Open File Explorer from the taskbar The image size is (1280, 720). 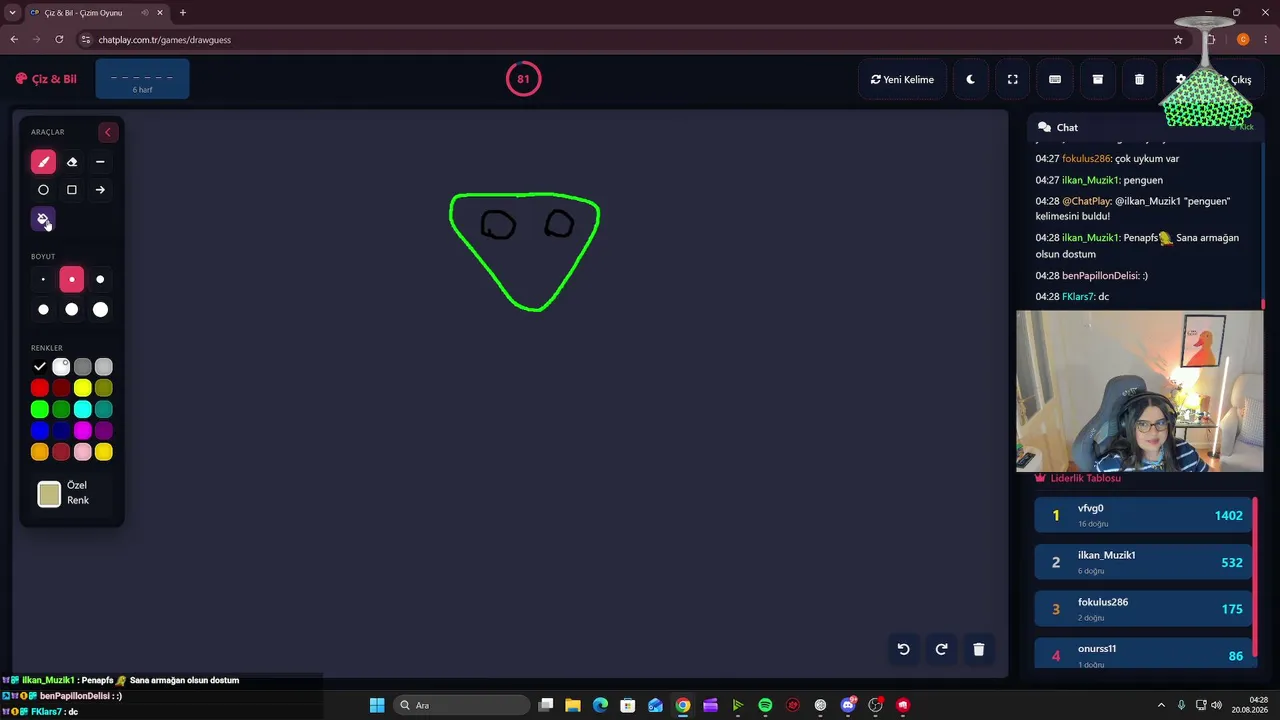tap(573, 705)
